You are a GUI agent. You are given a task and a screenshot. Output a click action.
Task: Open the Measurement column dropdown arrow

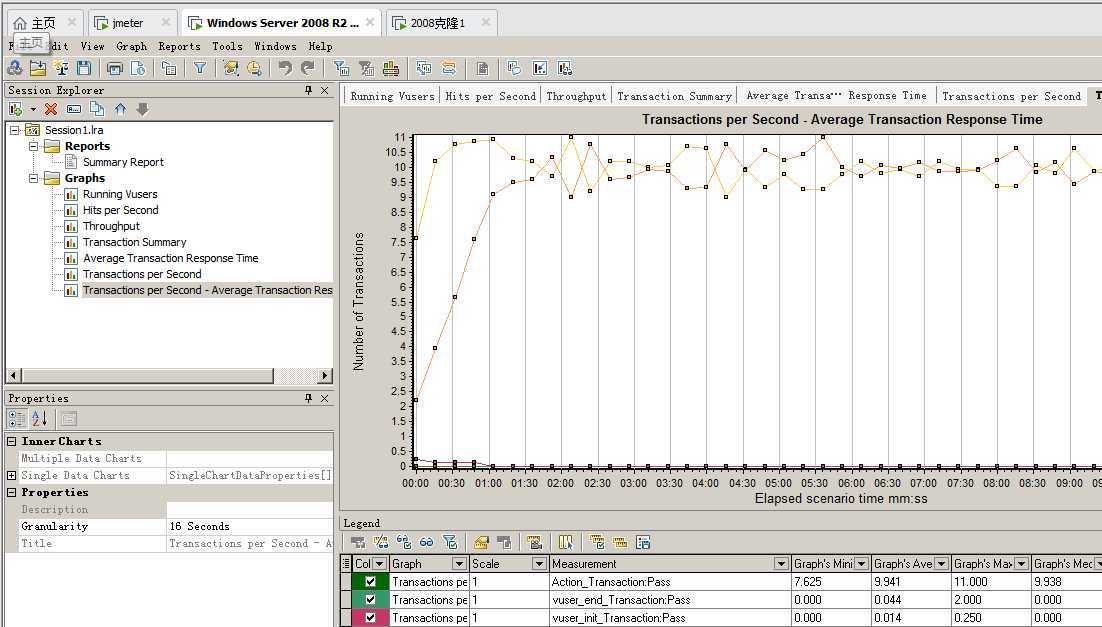[781, 564]
